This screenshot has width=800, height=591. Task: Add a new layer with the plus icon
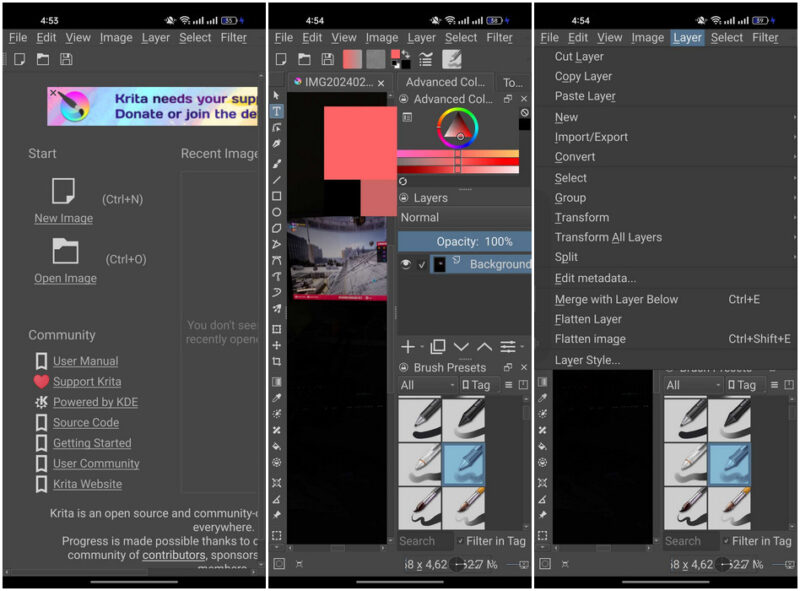click(x=406, y=346)
